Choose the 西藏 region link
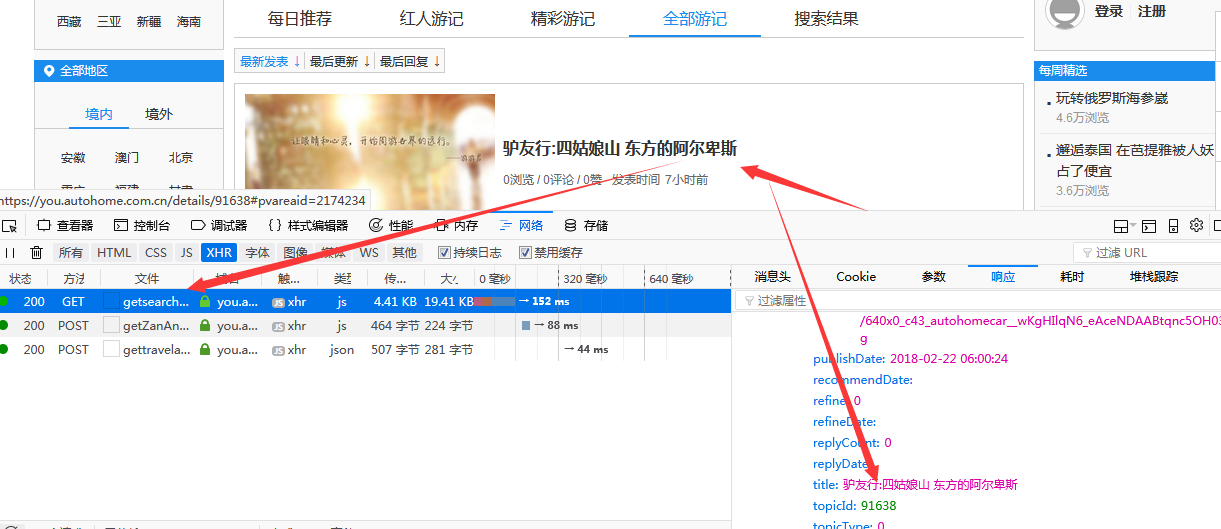Viewport: 1221px width, 529px height. (x=69, y=21)
